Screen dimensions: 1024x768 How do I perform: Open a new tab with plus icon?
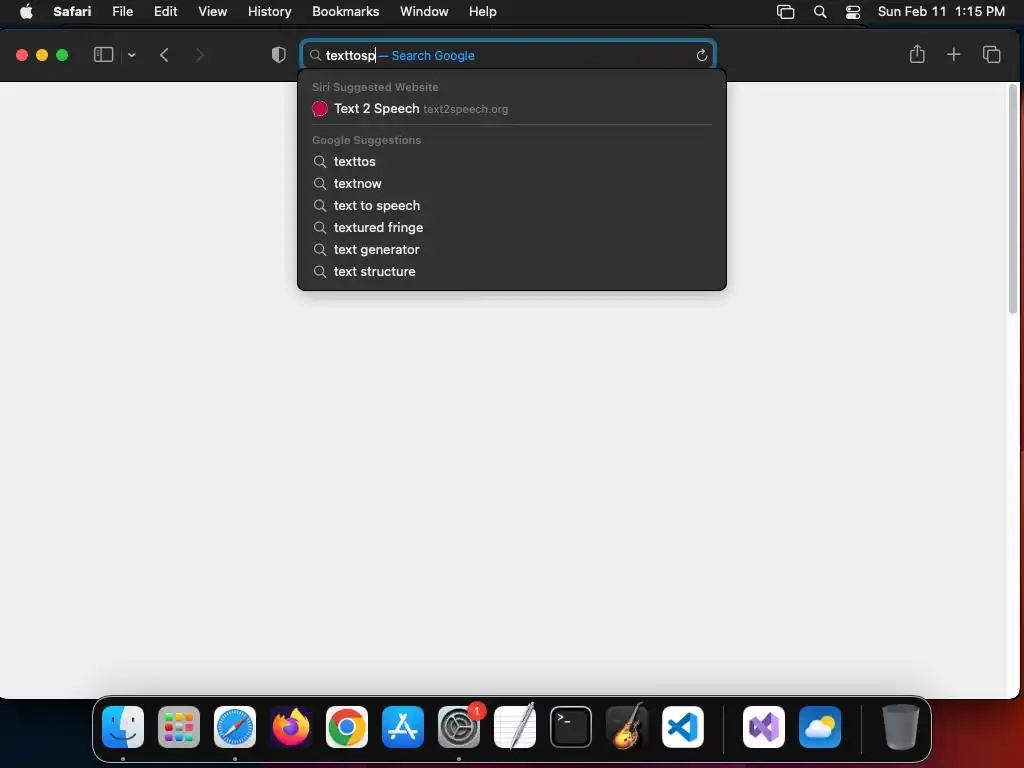click(953, 55)
